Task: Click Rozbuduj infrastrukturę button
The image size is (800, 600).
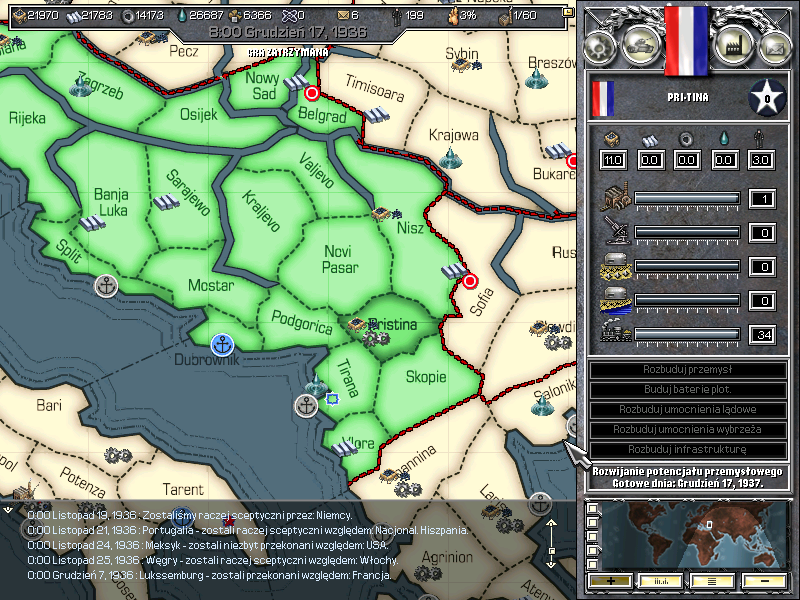Action: (687, 449)
